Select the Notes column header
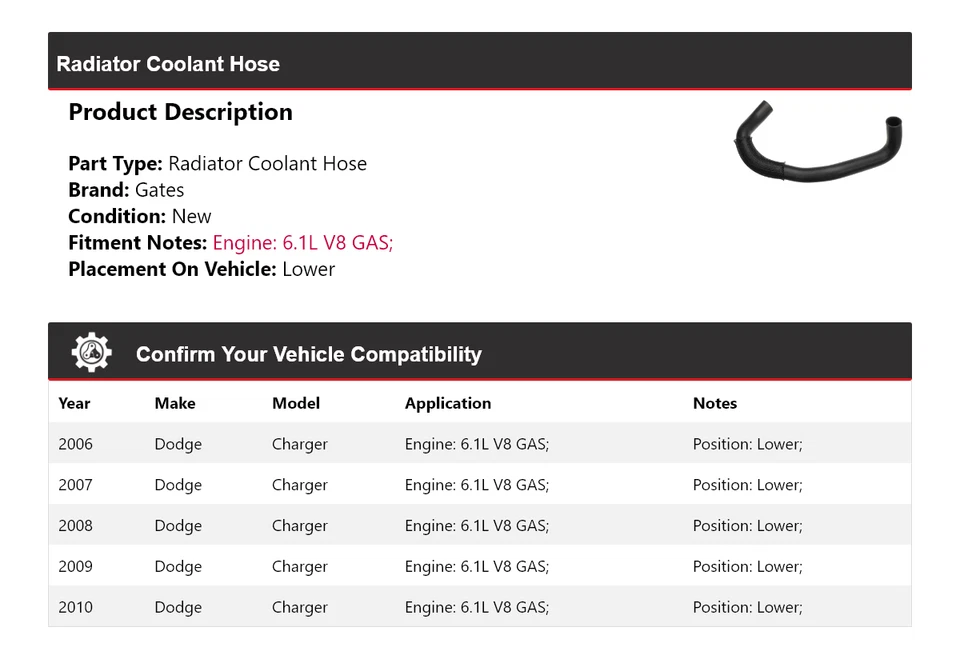Screen dimensions: 960x659 pyautogui.click(x=715, y=404)
